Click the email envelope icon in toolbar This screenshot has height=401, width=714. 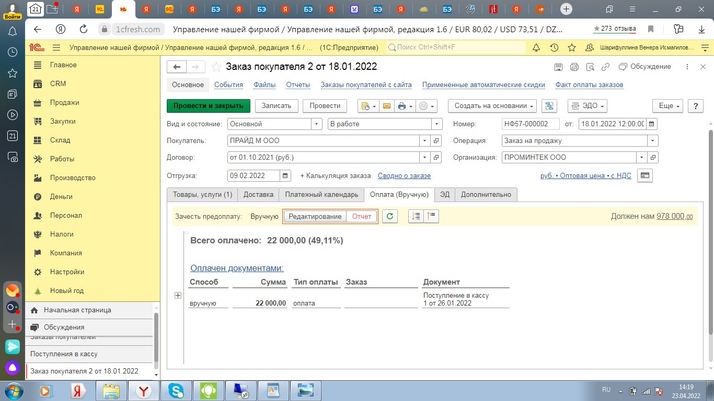[386, 106]
